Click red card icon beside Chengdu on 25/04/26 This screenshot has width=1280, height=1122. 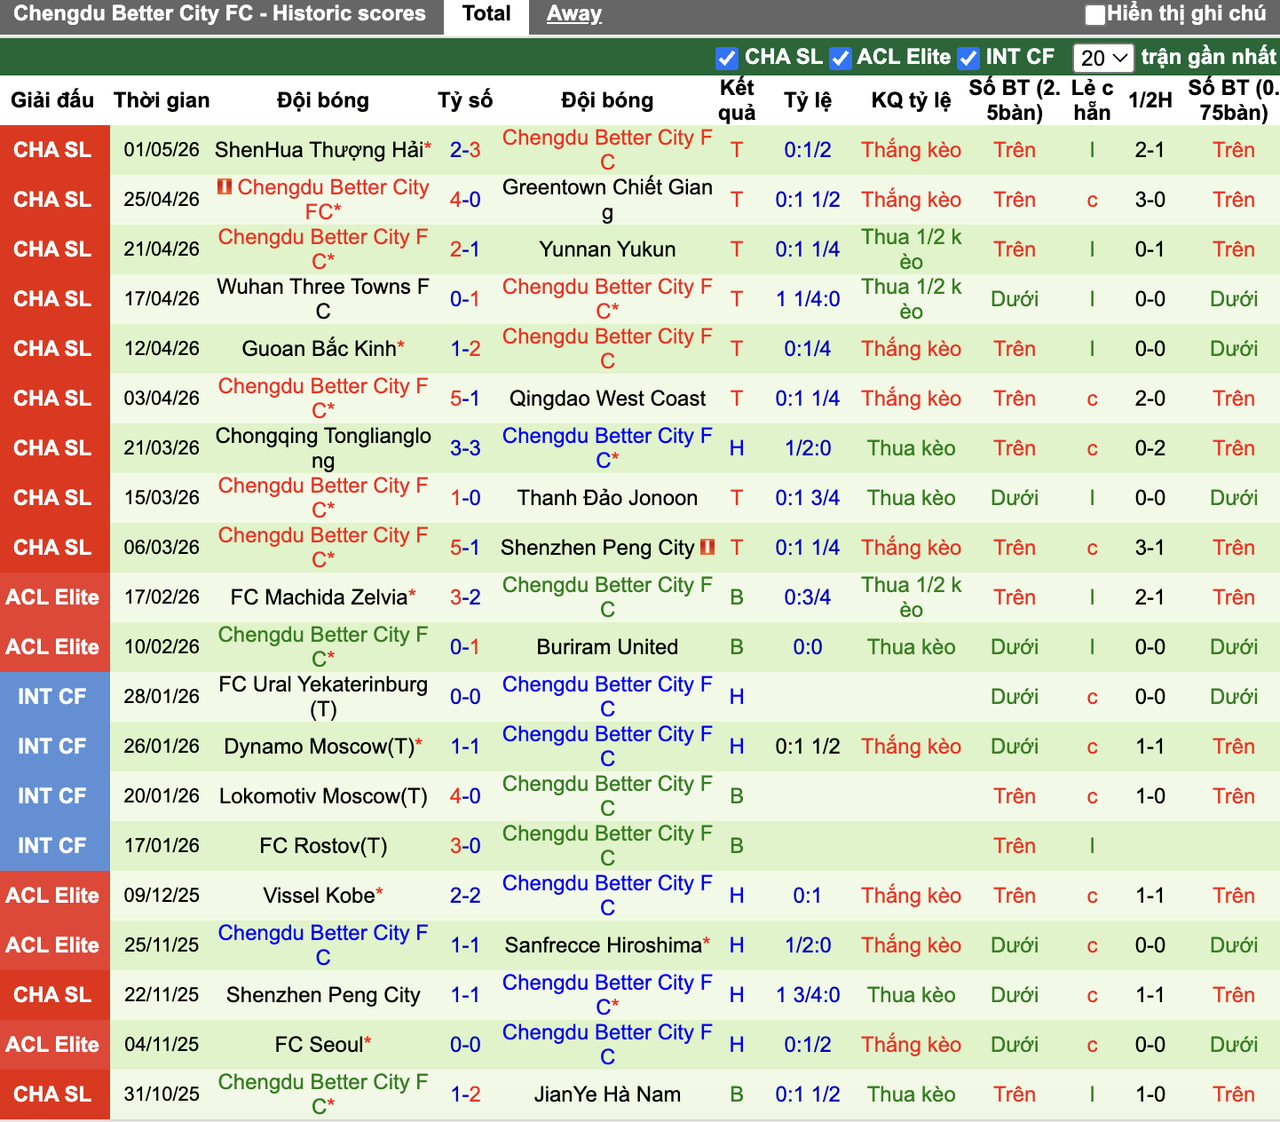point(224,186)
